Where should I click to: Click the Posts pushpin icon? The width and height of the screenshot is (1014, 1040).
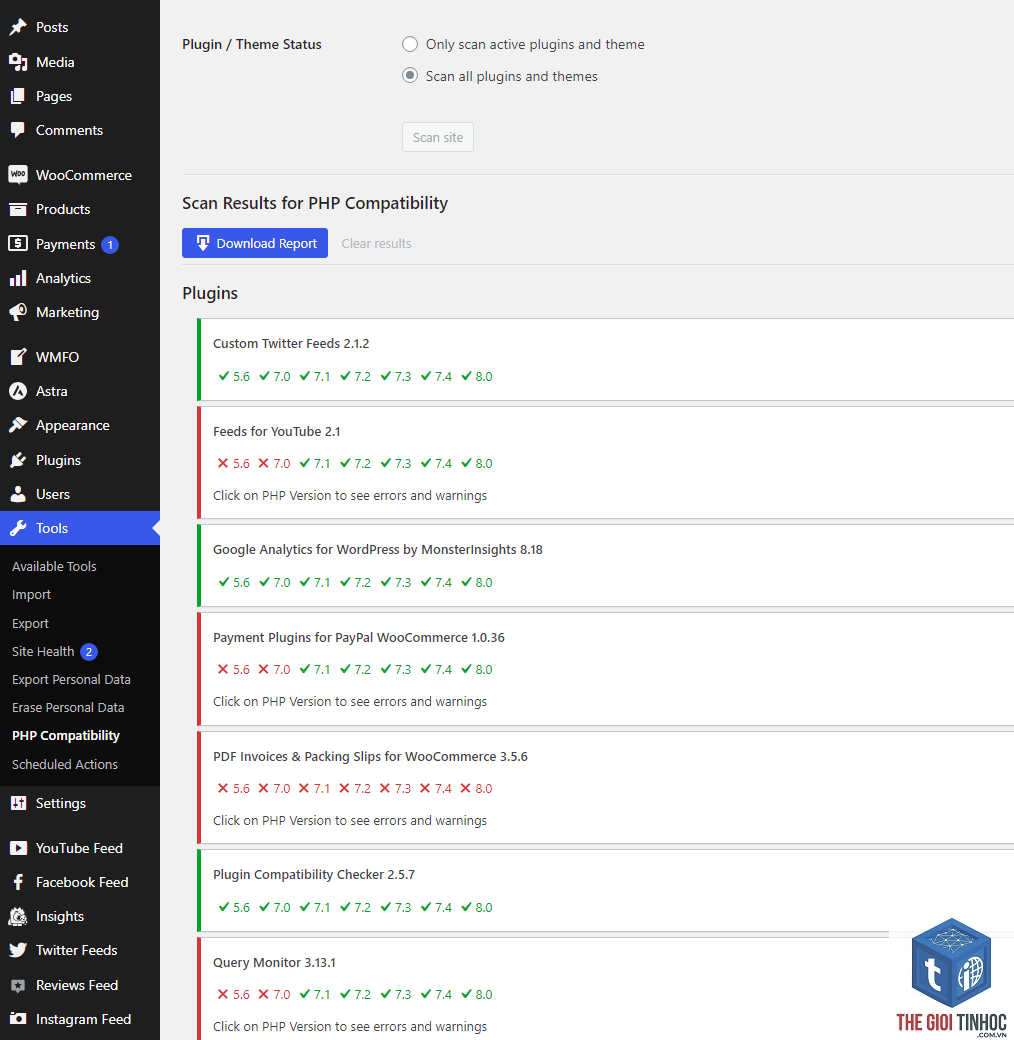pyautogui.click(x=18, y=27)
